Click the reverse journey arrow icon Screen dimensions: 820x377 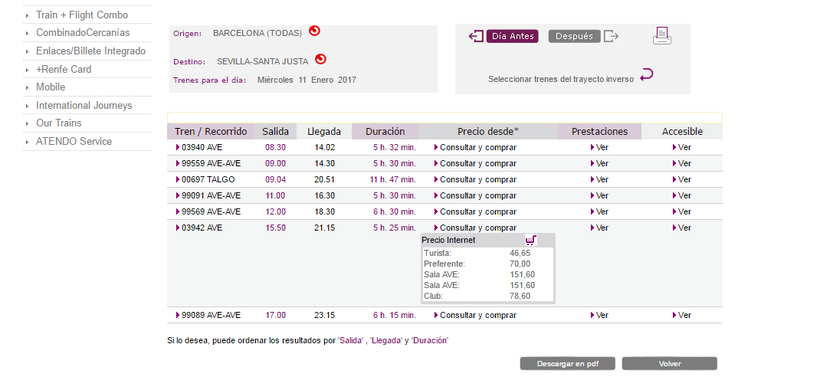coord(647,74)
